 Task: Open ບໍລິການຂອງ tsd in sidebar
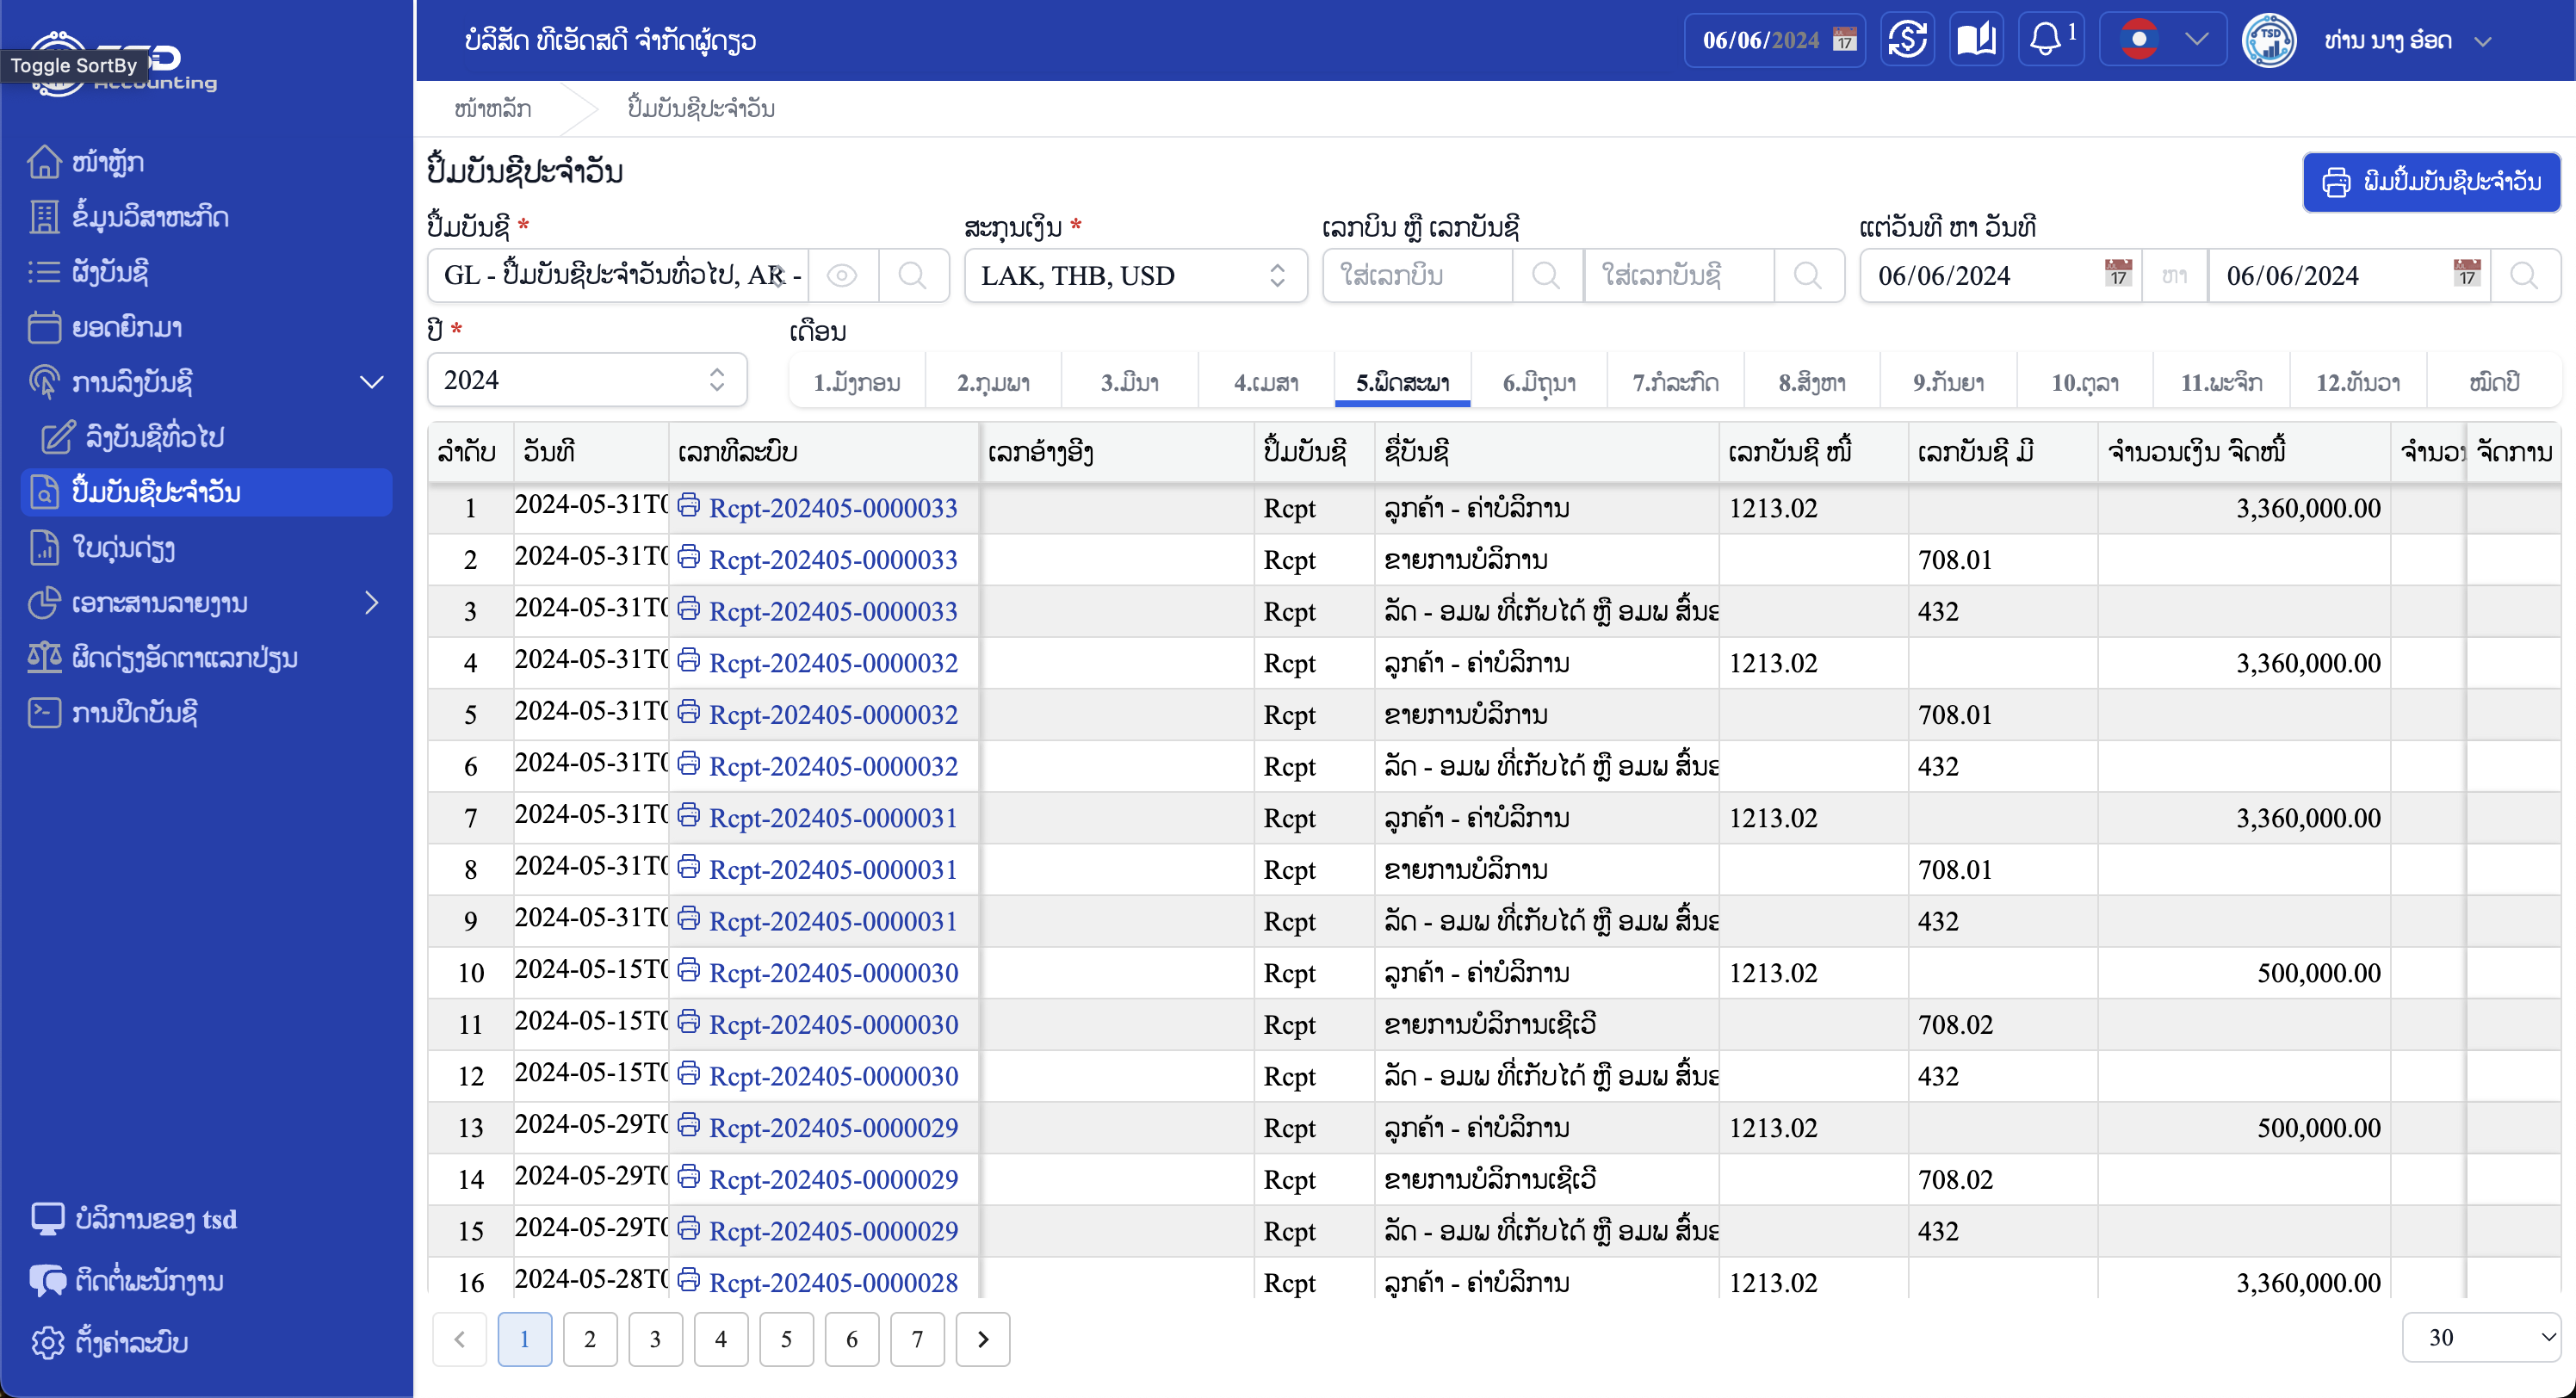[134, 1219]
